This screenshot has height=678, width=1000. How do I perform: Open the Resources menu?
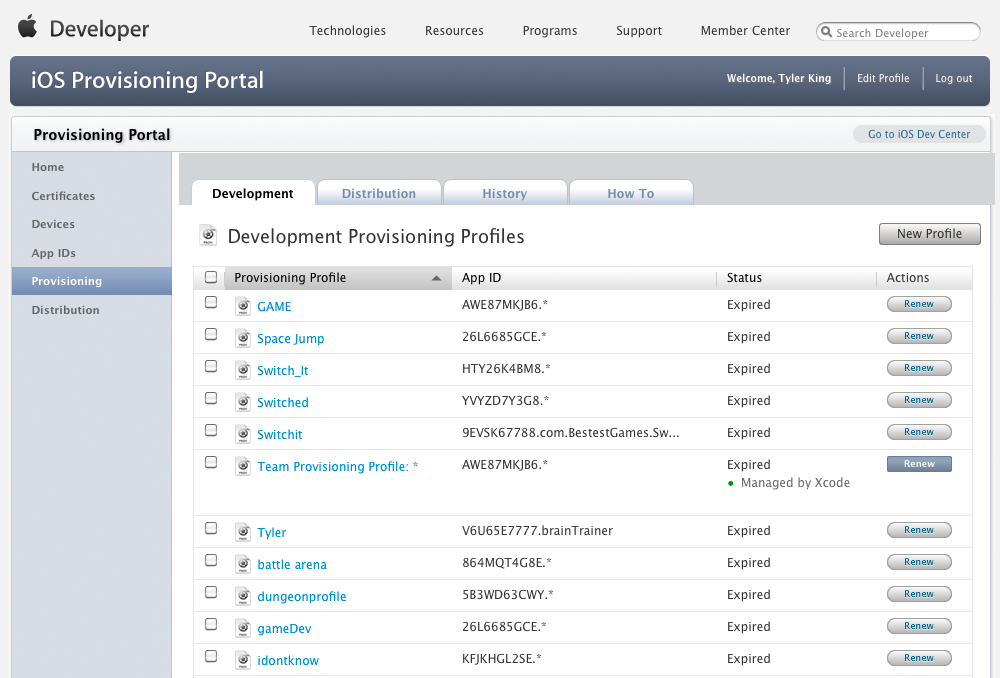[x=454, y=31]
